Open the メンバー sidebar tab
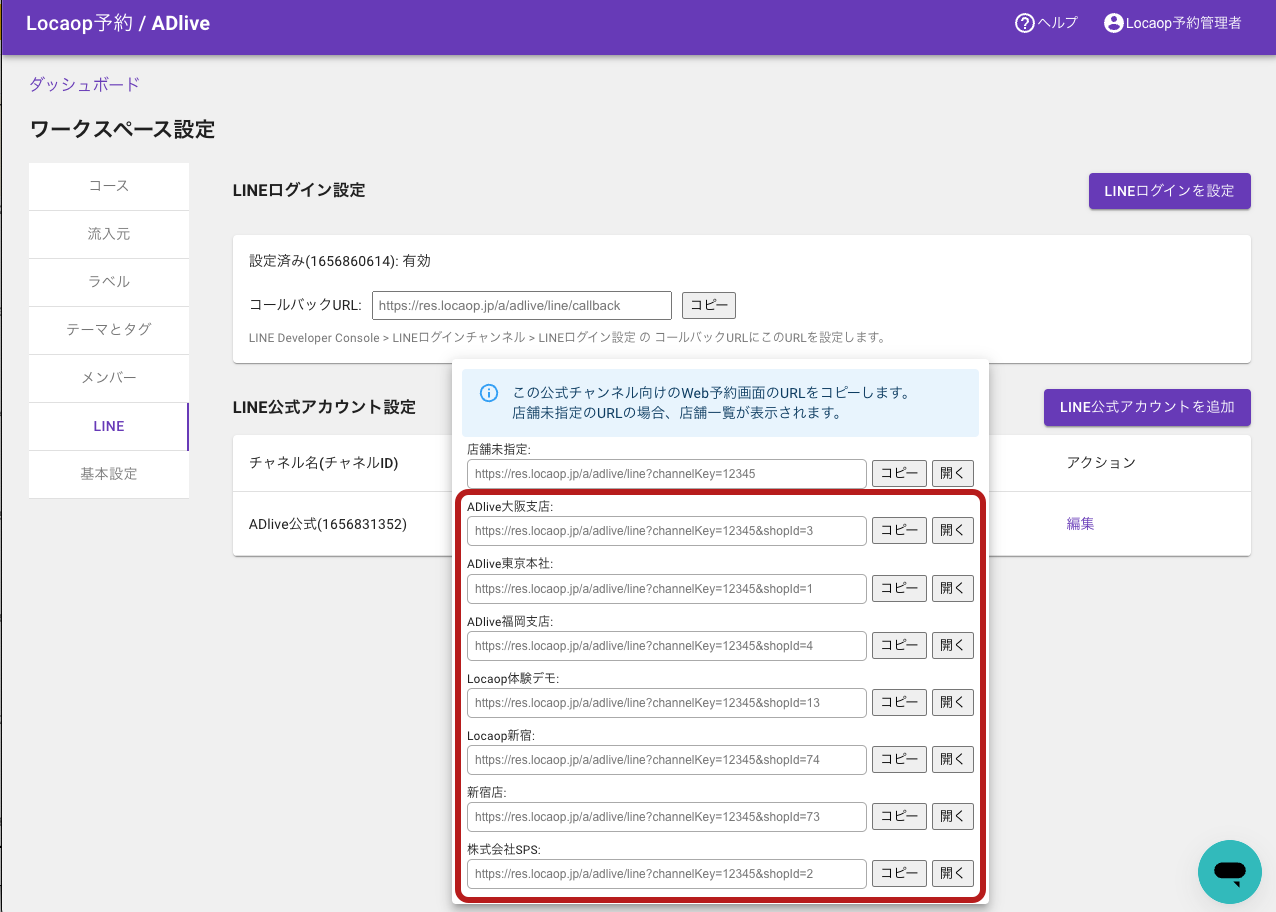 (109, 378)
